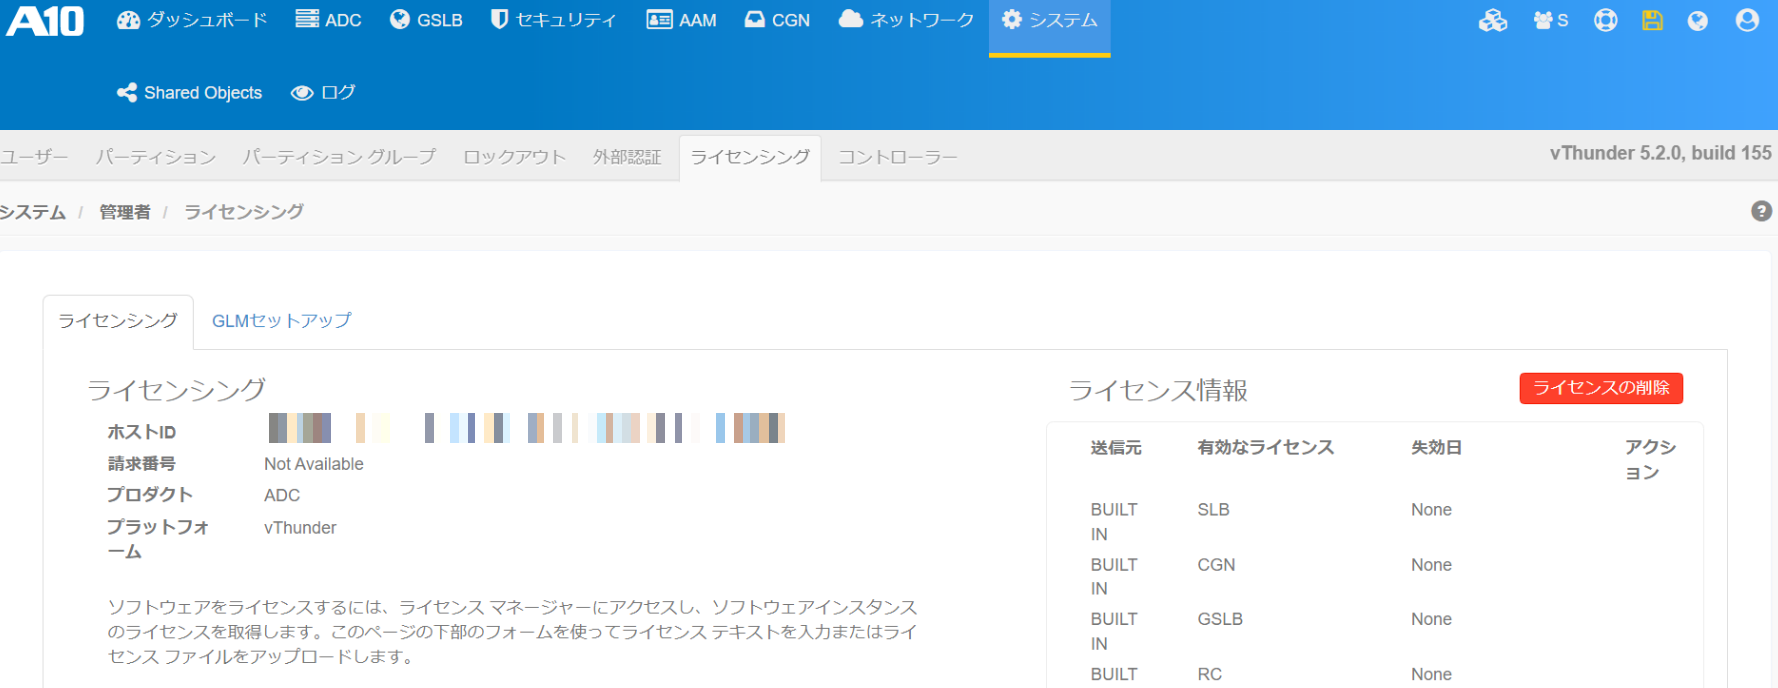Screen dimensions: 1778x688
Task: Switch to the 外部認証 sub-tab
Action: [x=627, y=157]
